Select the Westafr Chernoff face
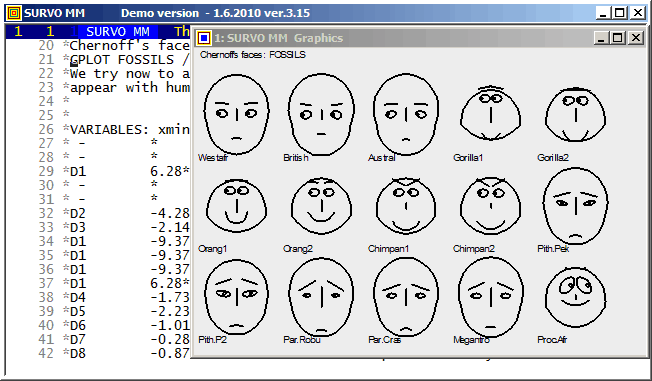This screenshot has width=652, height=381. pyautogui.click(x=237, y=114)
